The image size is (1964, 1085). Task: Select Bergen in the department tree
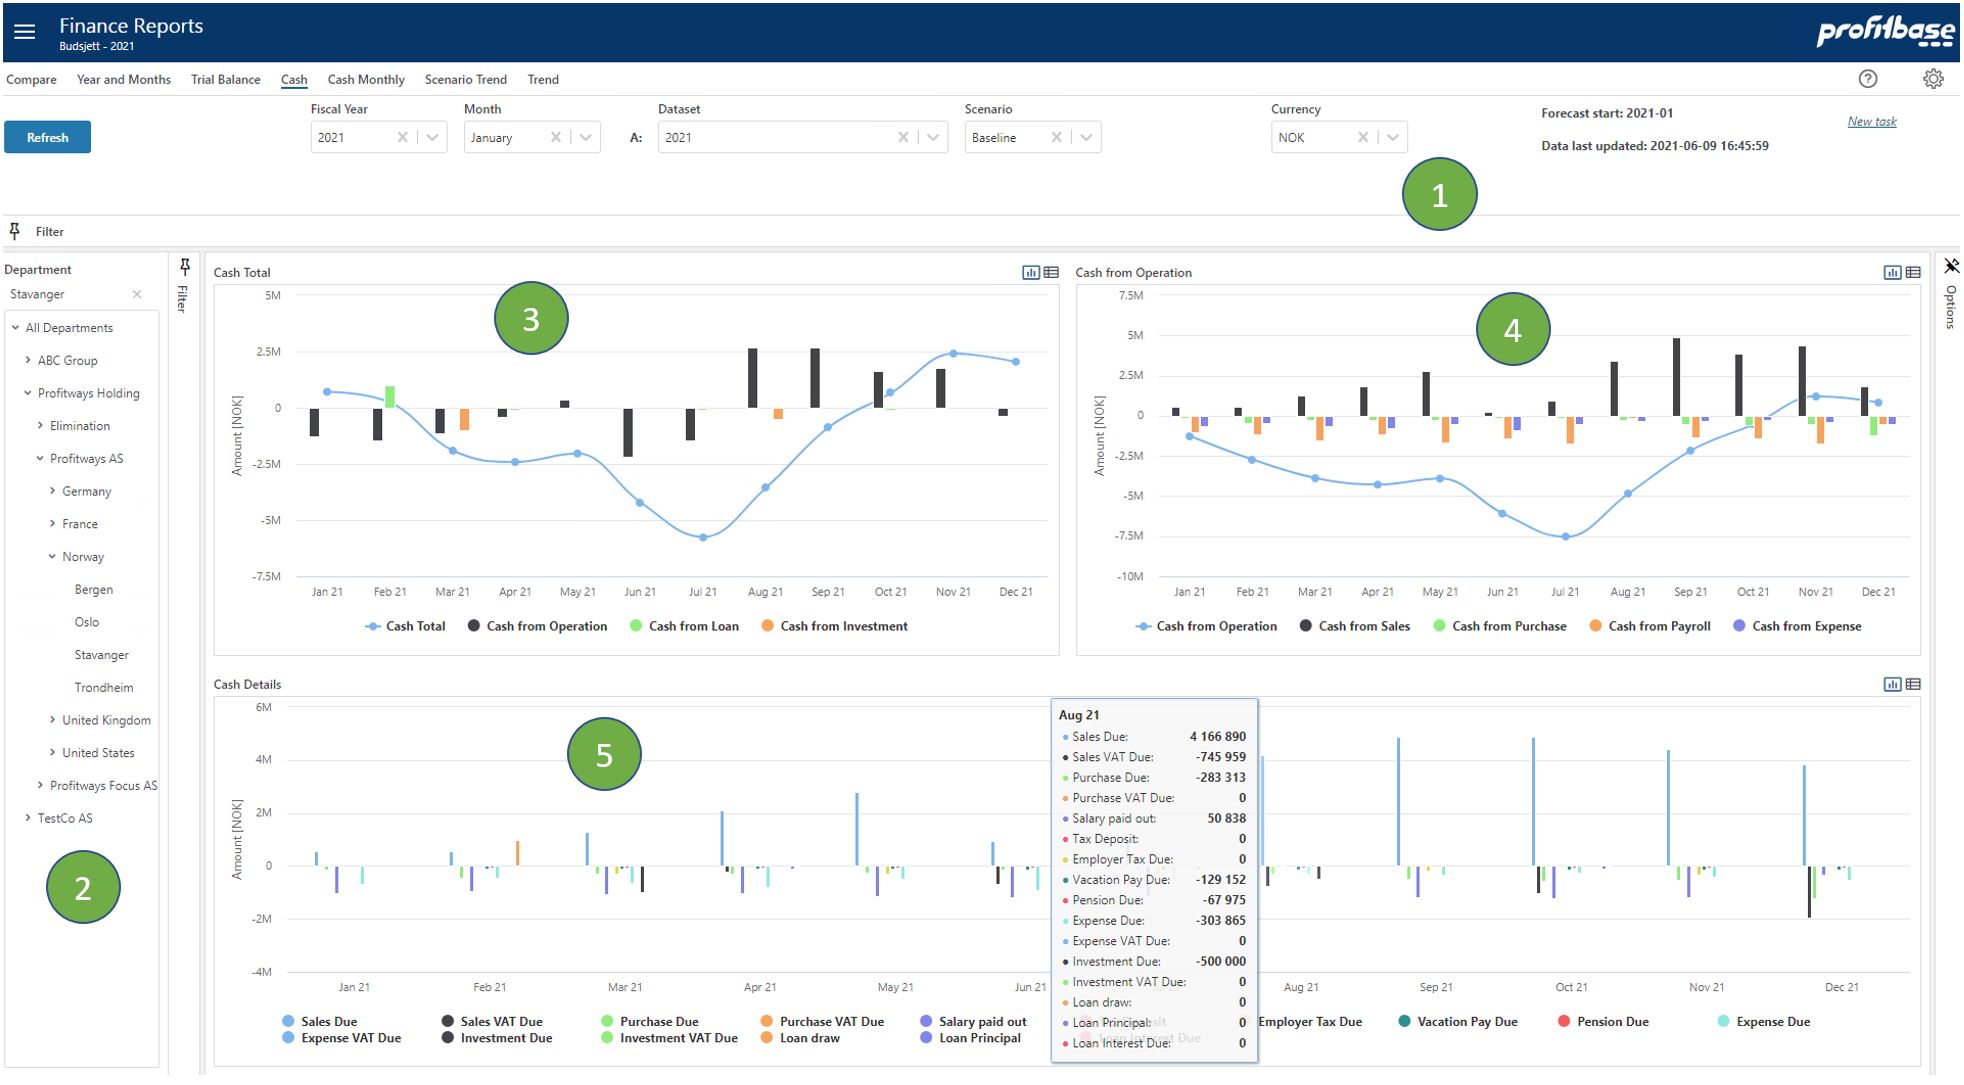pyautogui.click(x=94, y=590)
